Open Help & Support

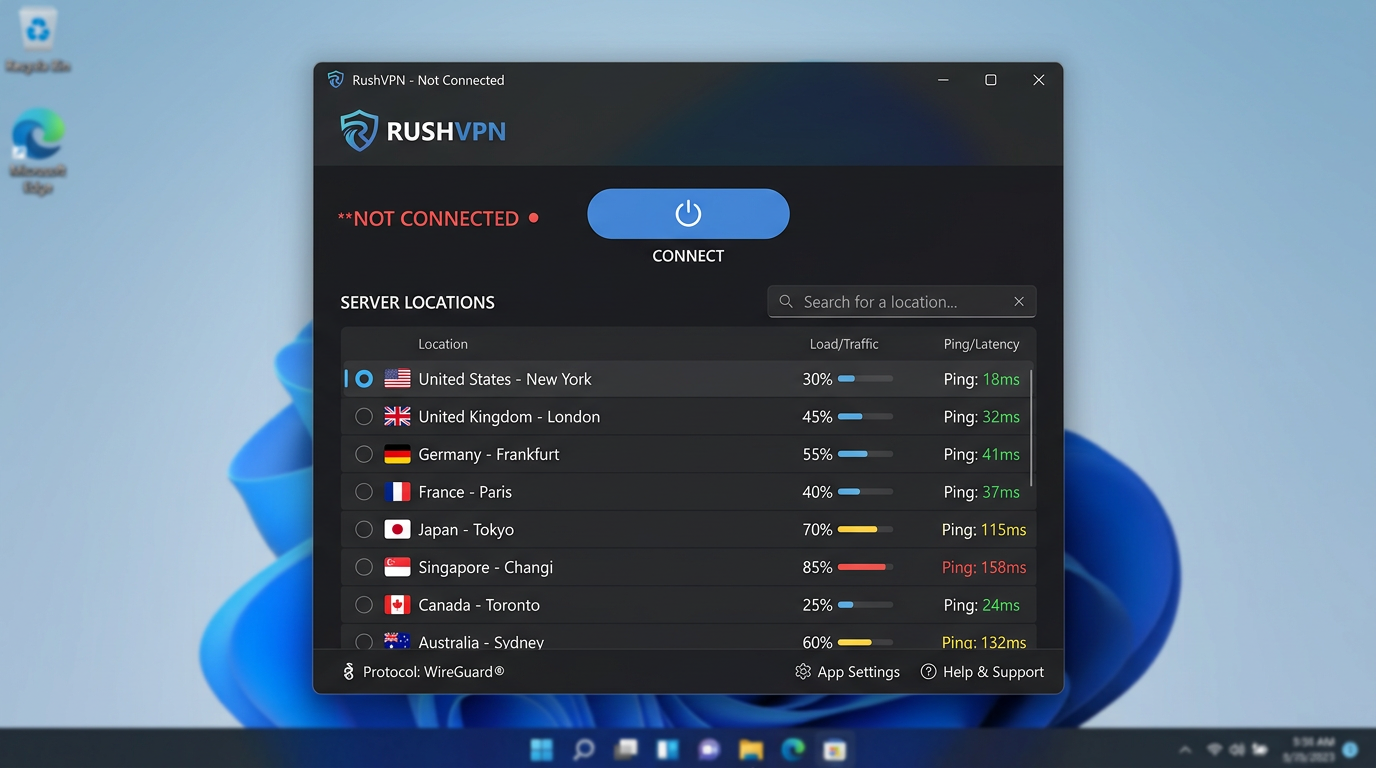coord(982,672)
